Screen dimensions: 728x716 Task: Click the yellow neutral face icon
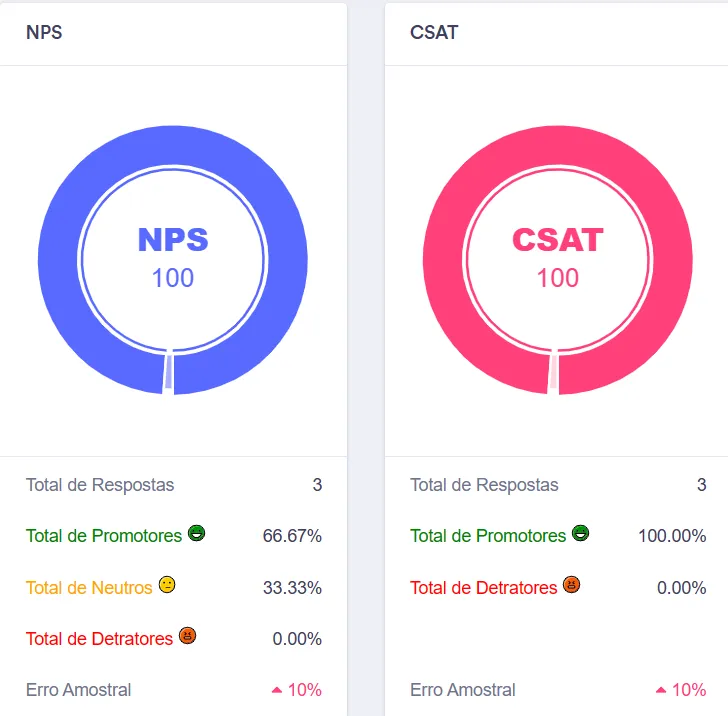coord(167,585)
